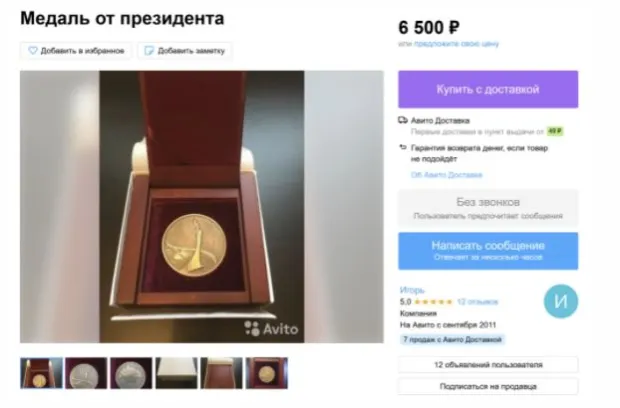Select the fourth thumbnail showing white box
The width and height of the screenshot is (620, 408).
(x=176, y=373)
